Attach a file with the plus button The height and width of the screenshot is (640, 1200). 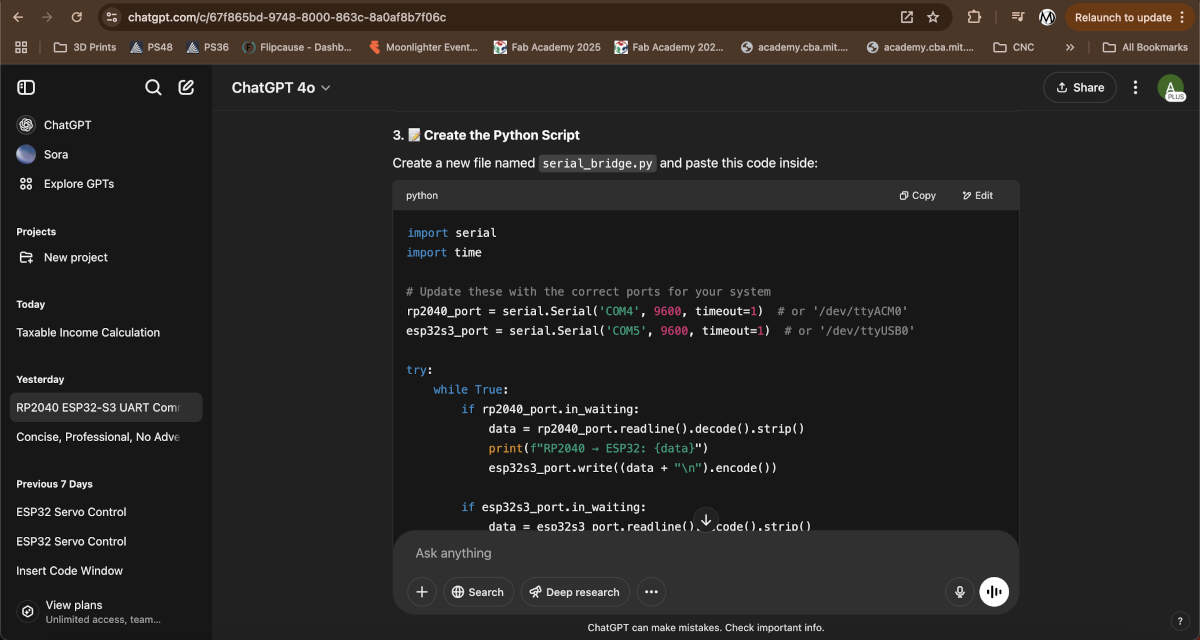click(422, 592)
